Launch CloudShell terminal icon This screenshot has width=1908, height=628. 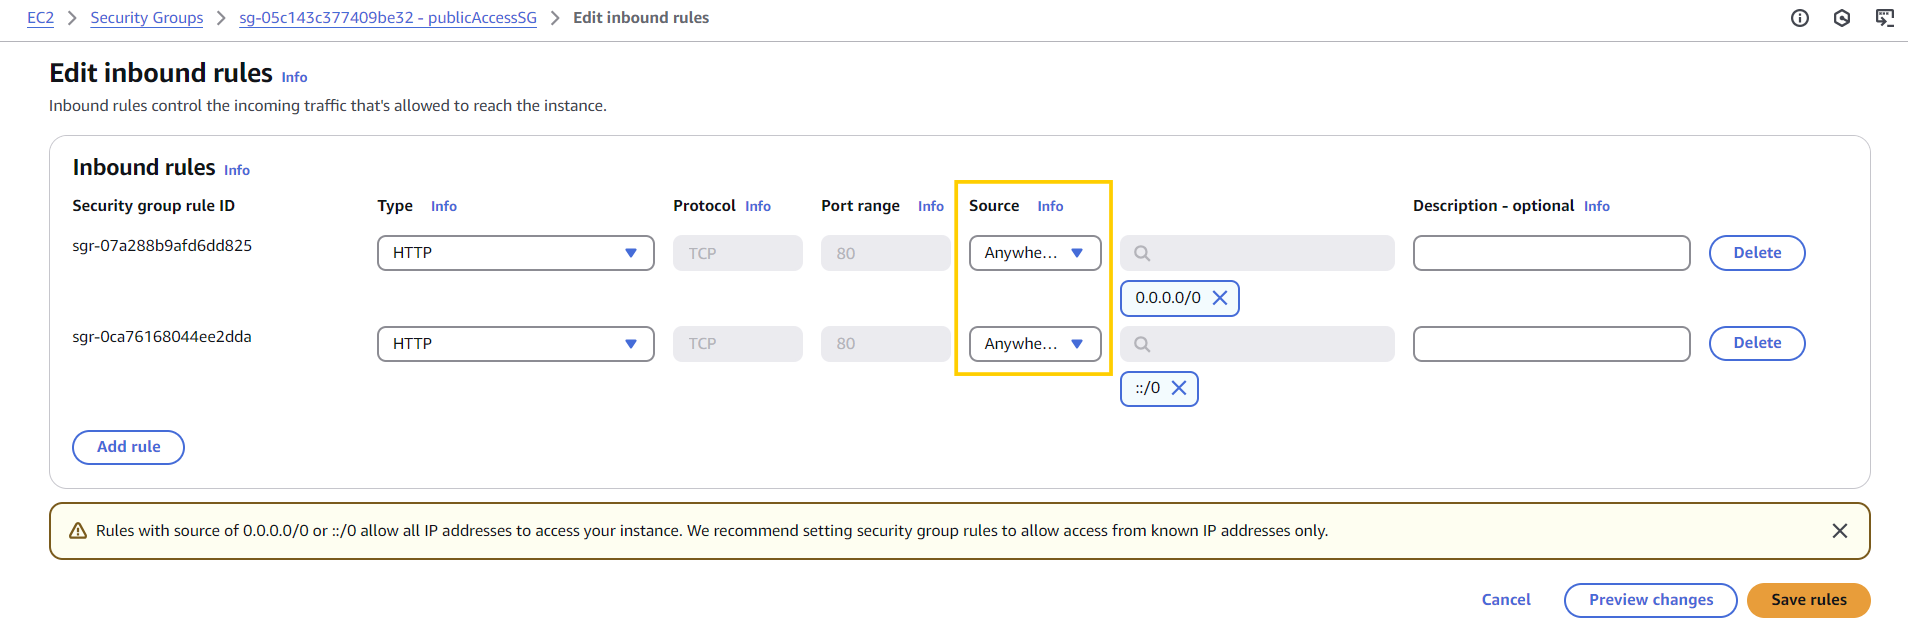click(x=1884, y=18)
